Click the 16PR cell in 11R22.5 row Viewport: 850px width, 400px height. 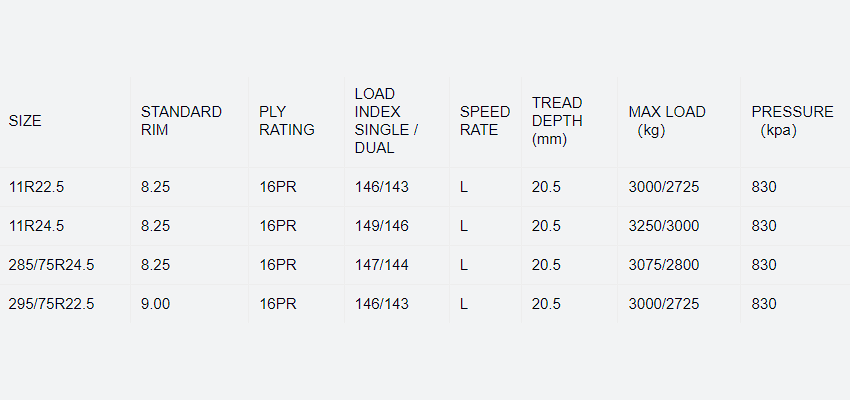tap(278, 187)
